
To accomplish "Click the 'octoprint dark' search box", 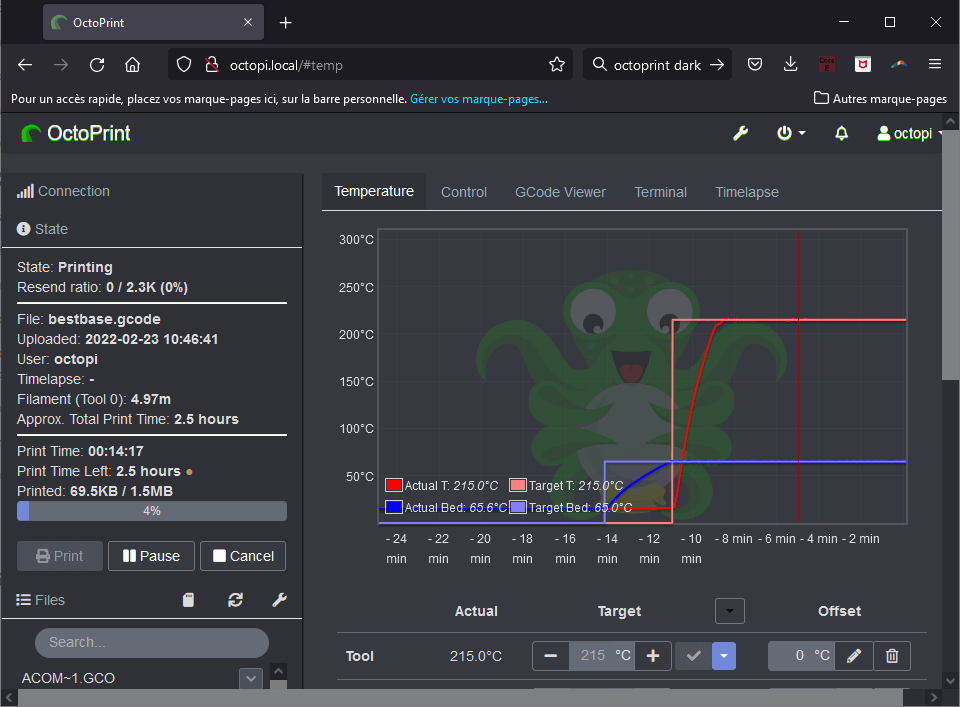I will pyautogui.click(x=657, y=65).
